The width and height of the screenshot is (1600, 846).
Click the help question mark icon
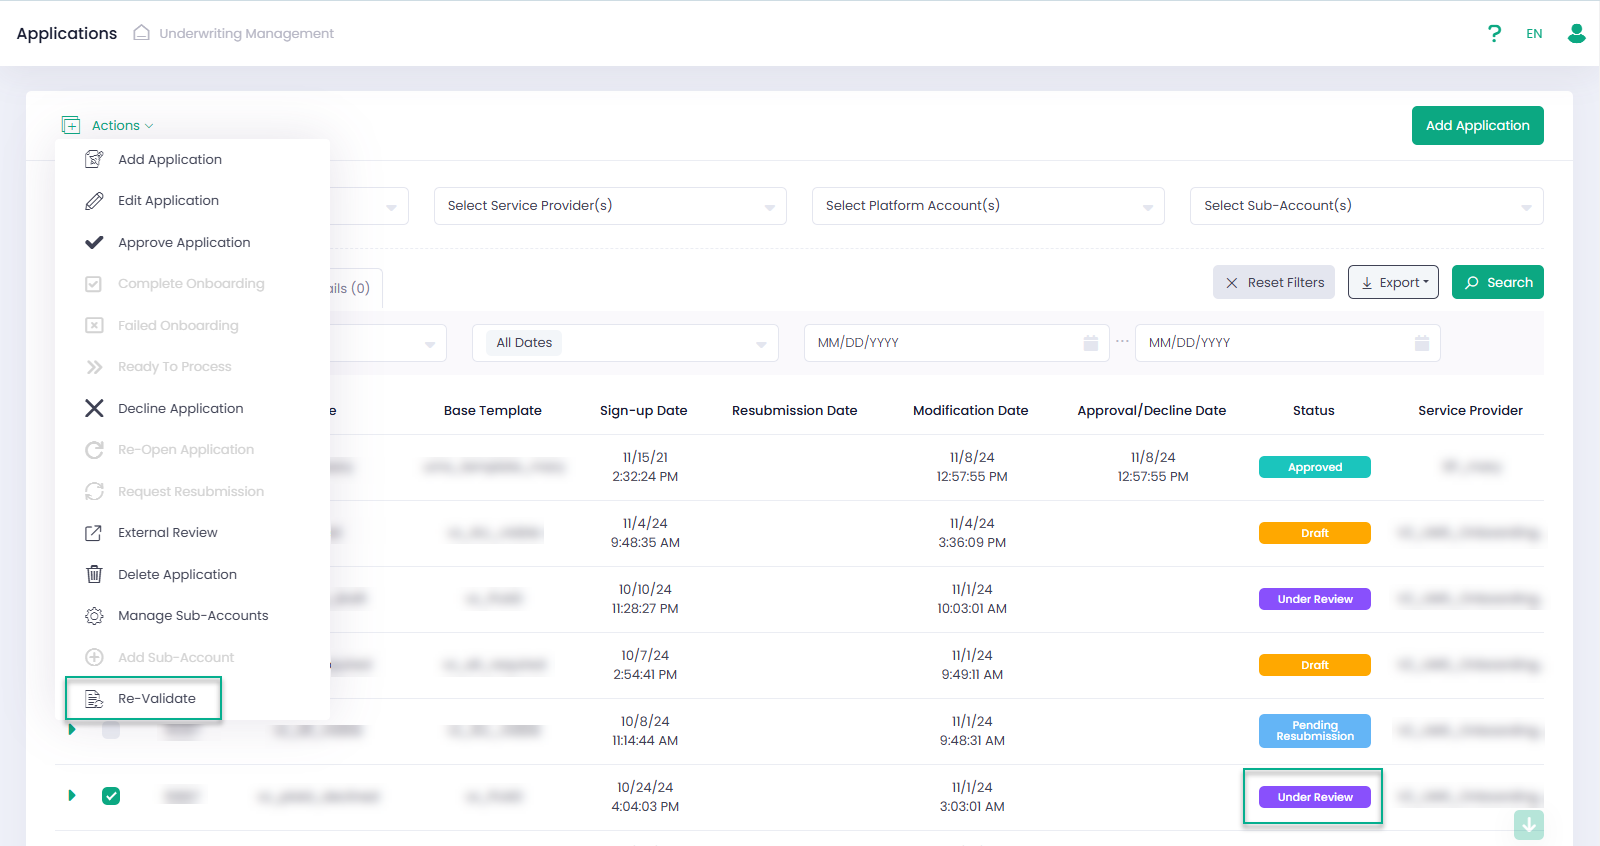click(x=1494, y=34)
